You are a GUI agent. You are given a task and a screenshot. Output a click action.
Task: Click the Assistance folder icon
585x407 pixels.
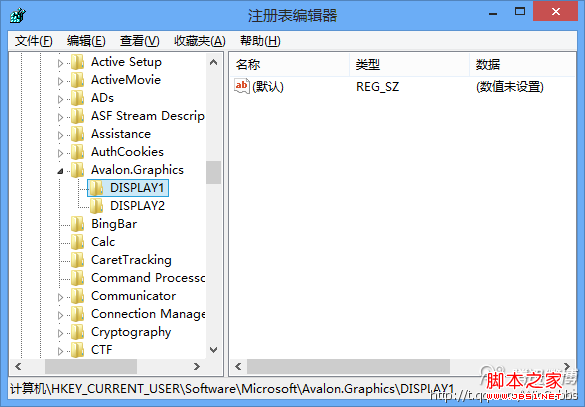pyautogui.click(x=78, y=134)
